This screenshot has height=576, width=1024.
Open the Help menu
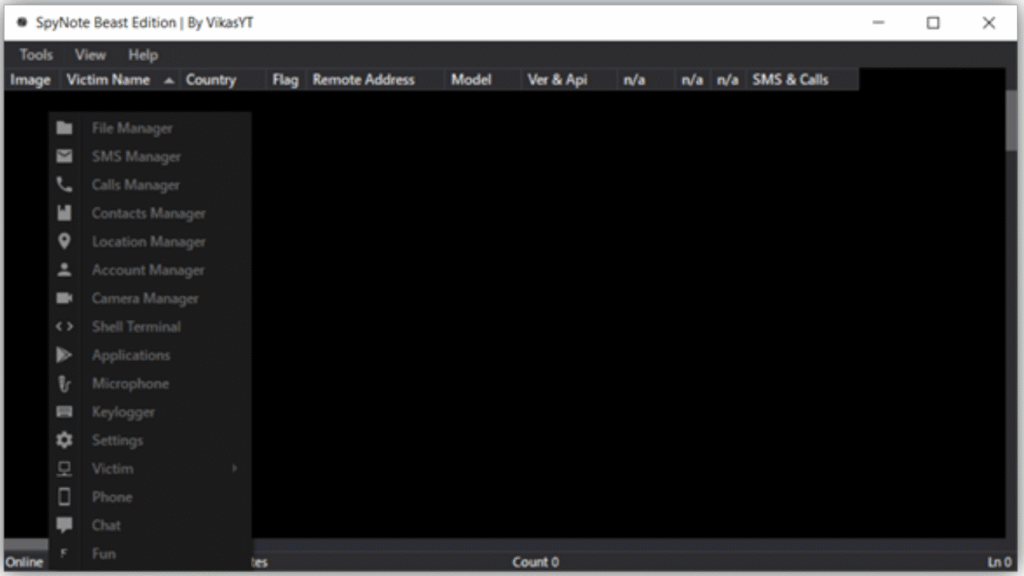coord(143,55)
